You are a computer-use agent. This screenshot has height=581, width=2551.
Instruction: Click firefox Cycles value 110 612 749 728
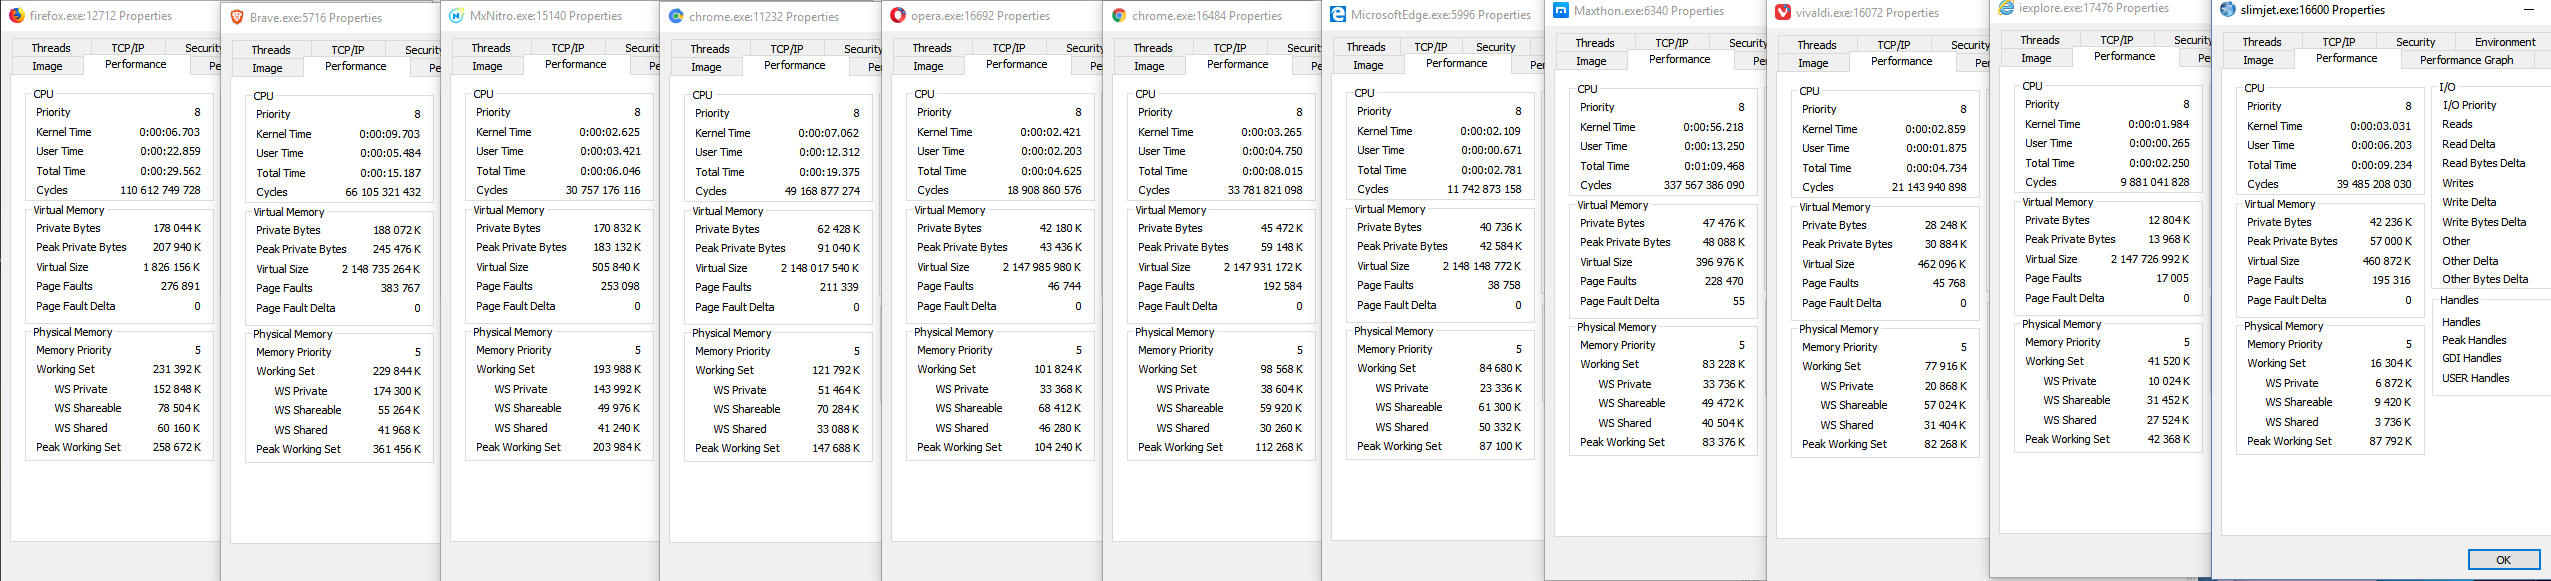click(160, 190)
